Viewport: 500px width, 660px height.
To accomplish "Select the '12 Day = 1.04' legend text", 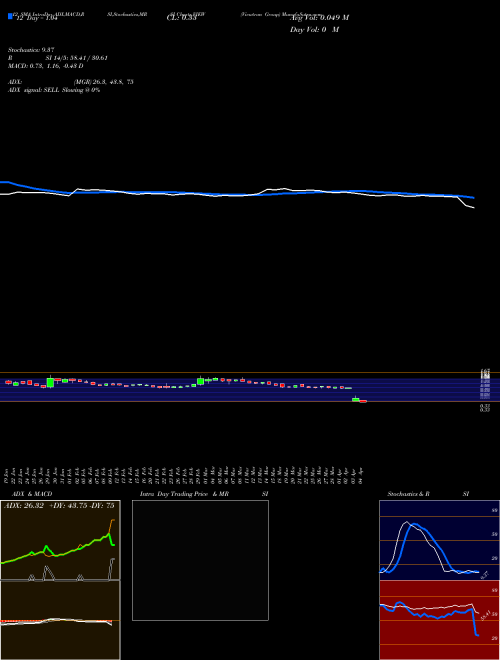I will tap(37, 19).
